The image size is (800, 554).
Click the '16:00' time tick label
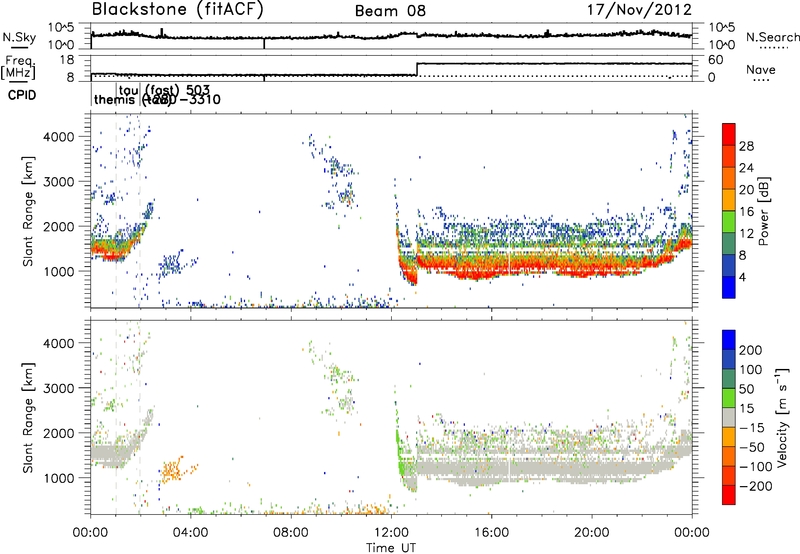tap(491, 533)
